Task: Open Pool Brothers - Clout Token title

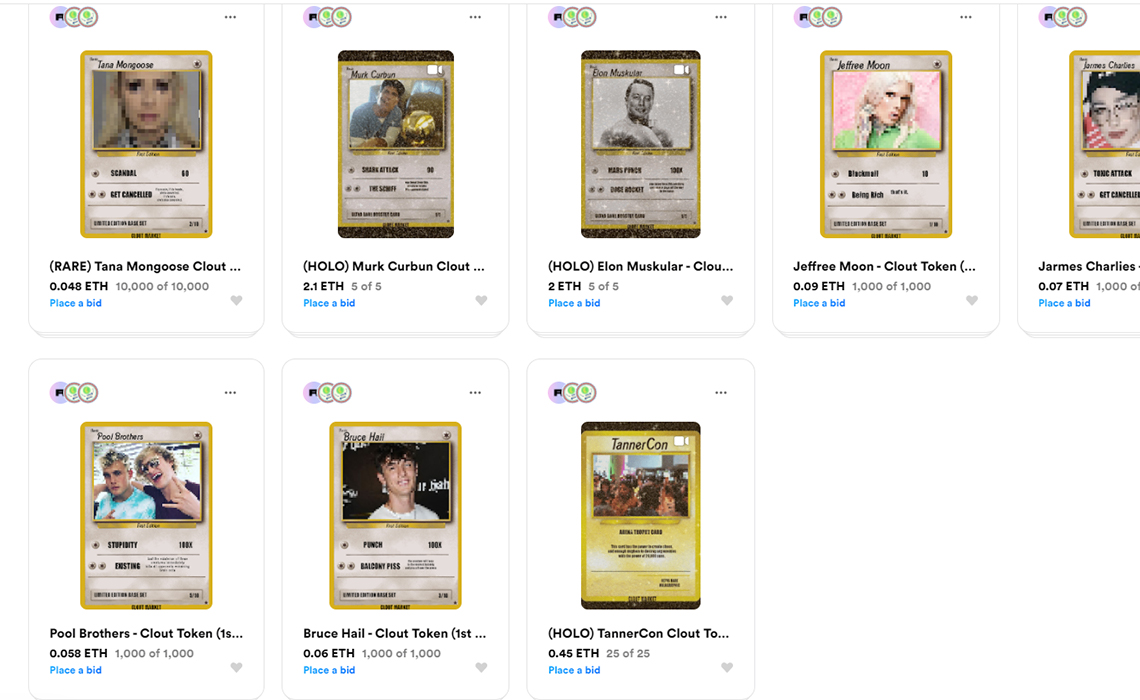Action: (146, 633)
